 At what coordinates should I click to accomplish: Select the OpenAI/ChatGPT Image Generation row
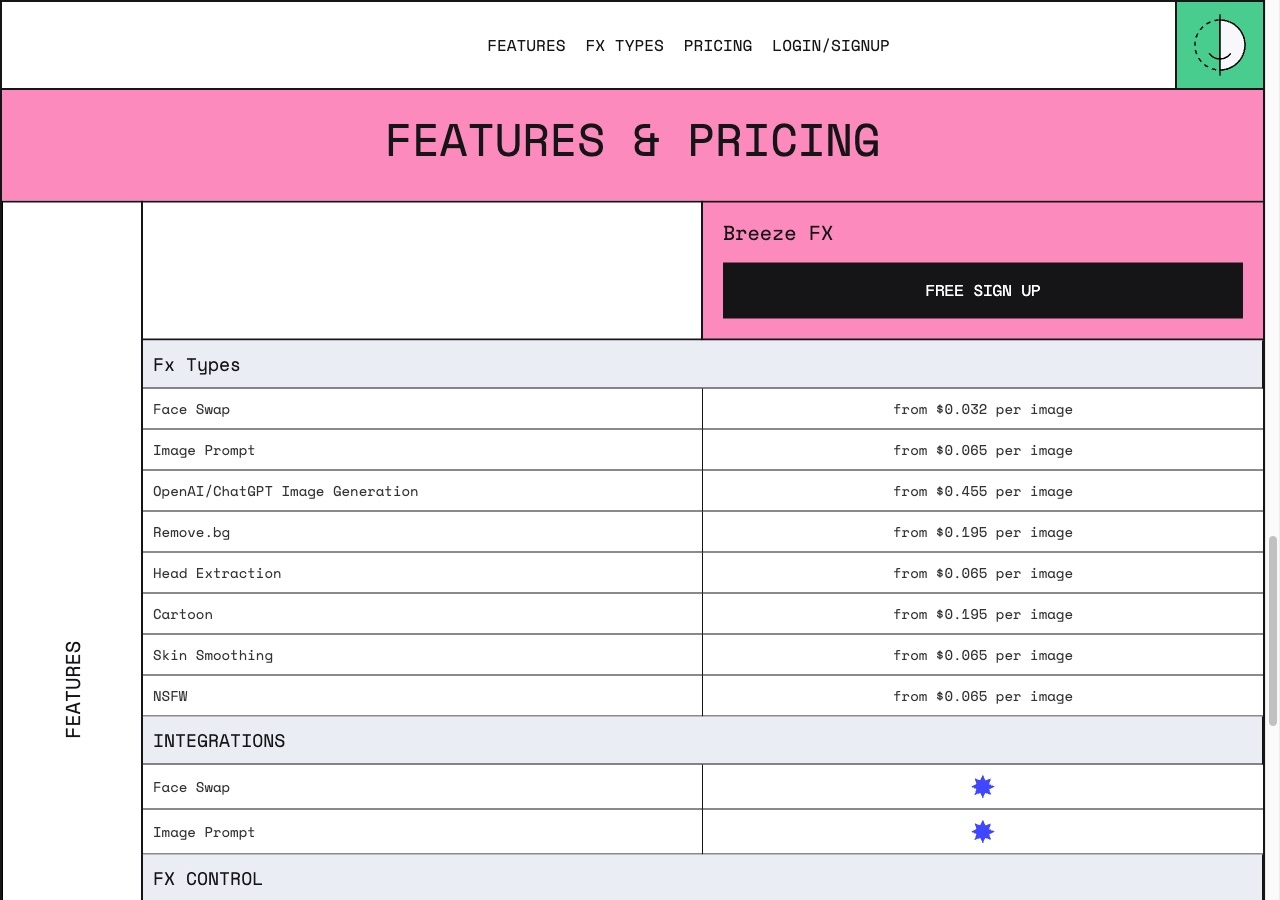[703, 491]
